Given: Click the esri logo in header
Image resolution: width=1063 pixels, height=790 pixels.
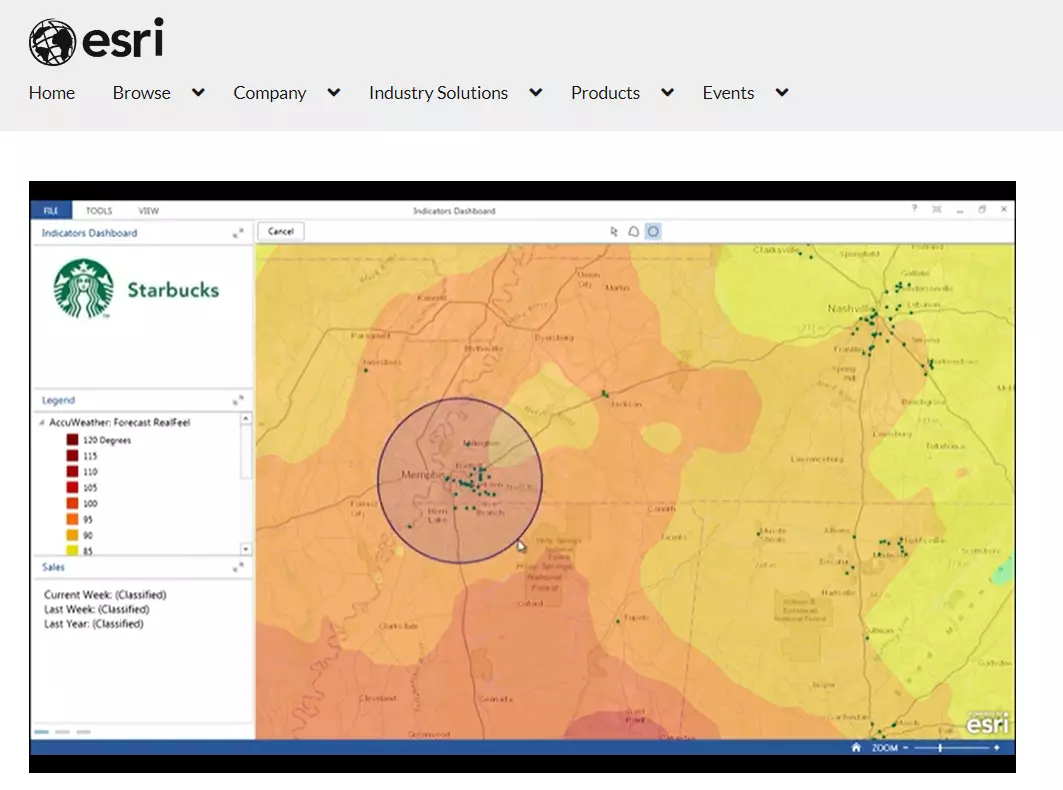Looking at the screenshot, I should coord(96,42).
